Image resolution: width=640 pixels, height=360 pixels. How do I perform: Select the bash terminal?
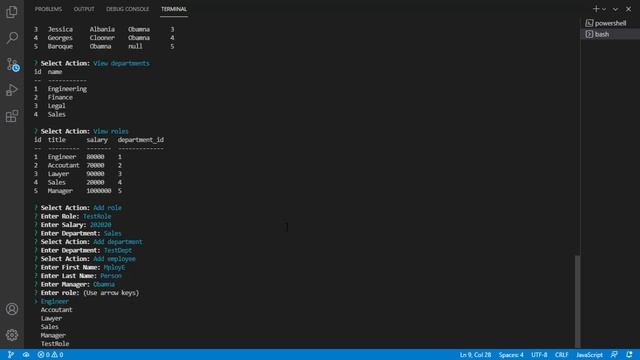610,34
